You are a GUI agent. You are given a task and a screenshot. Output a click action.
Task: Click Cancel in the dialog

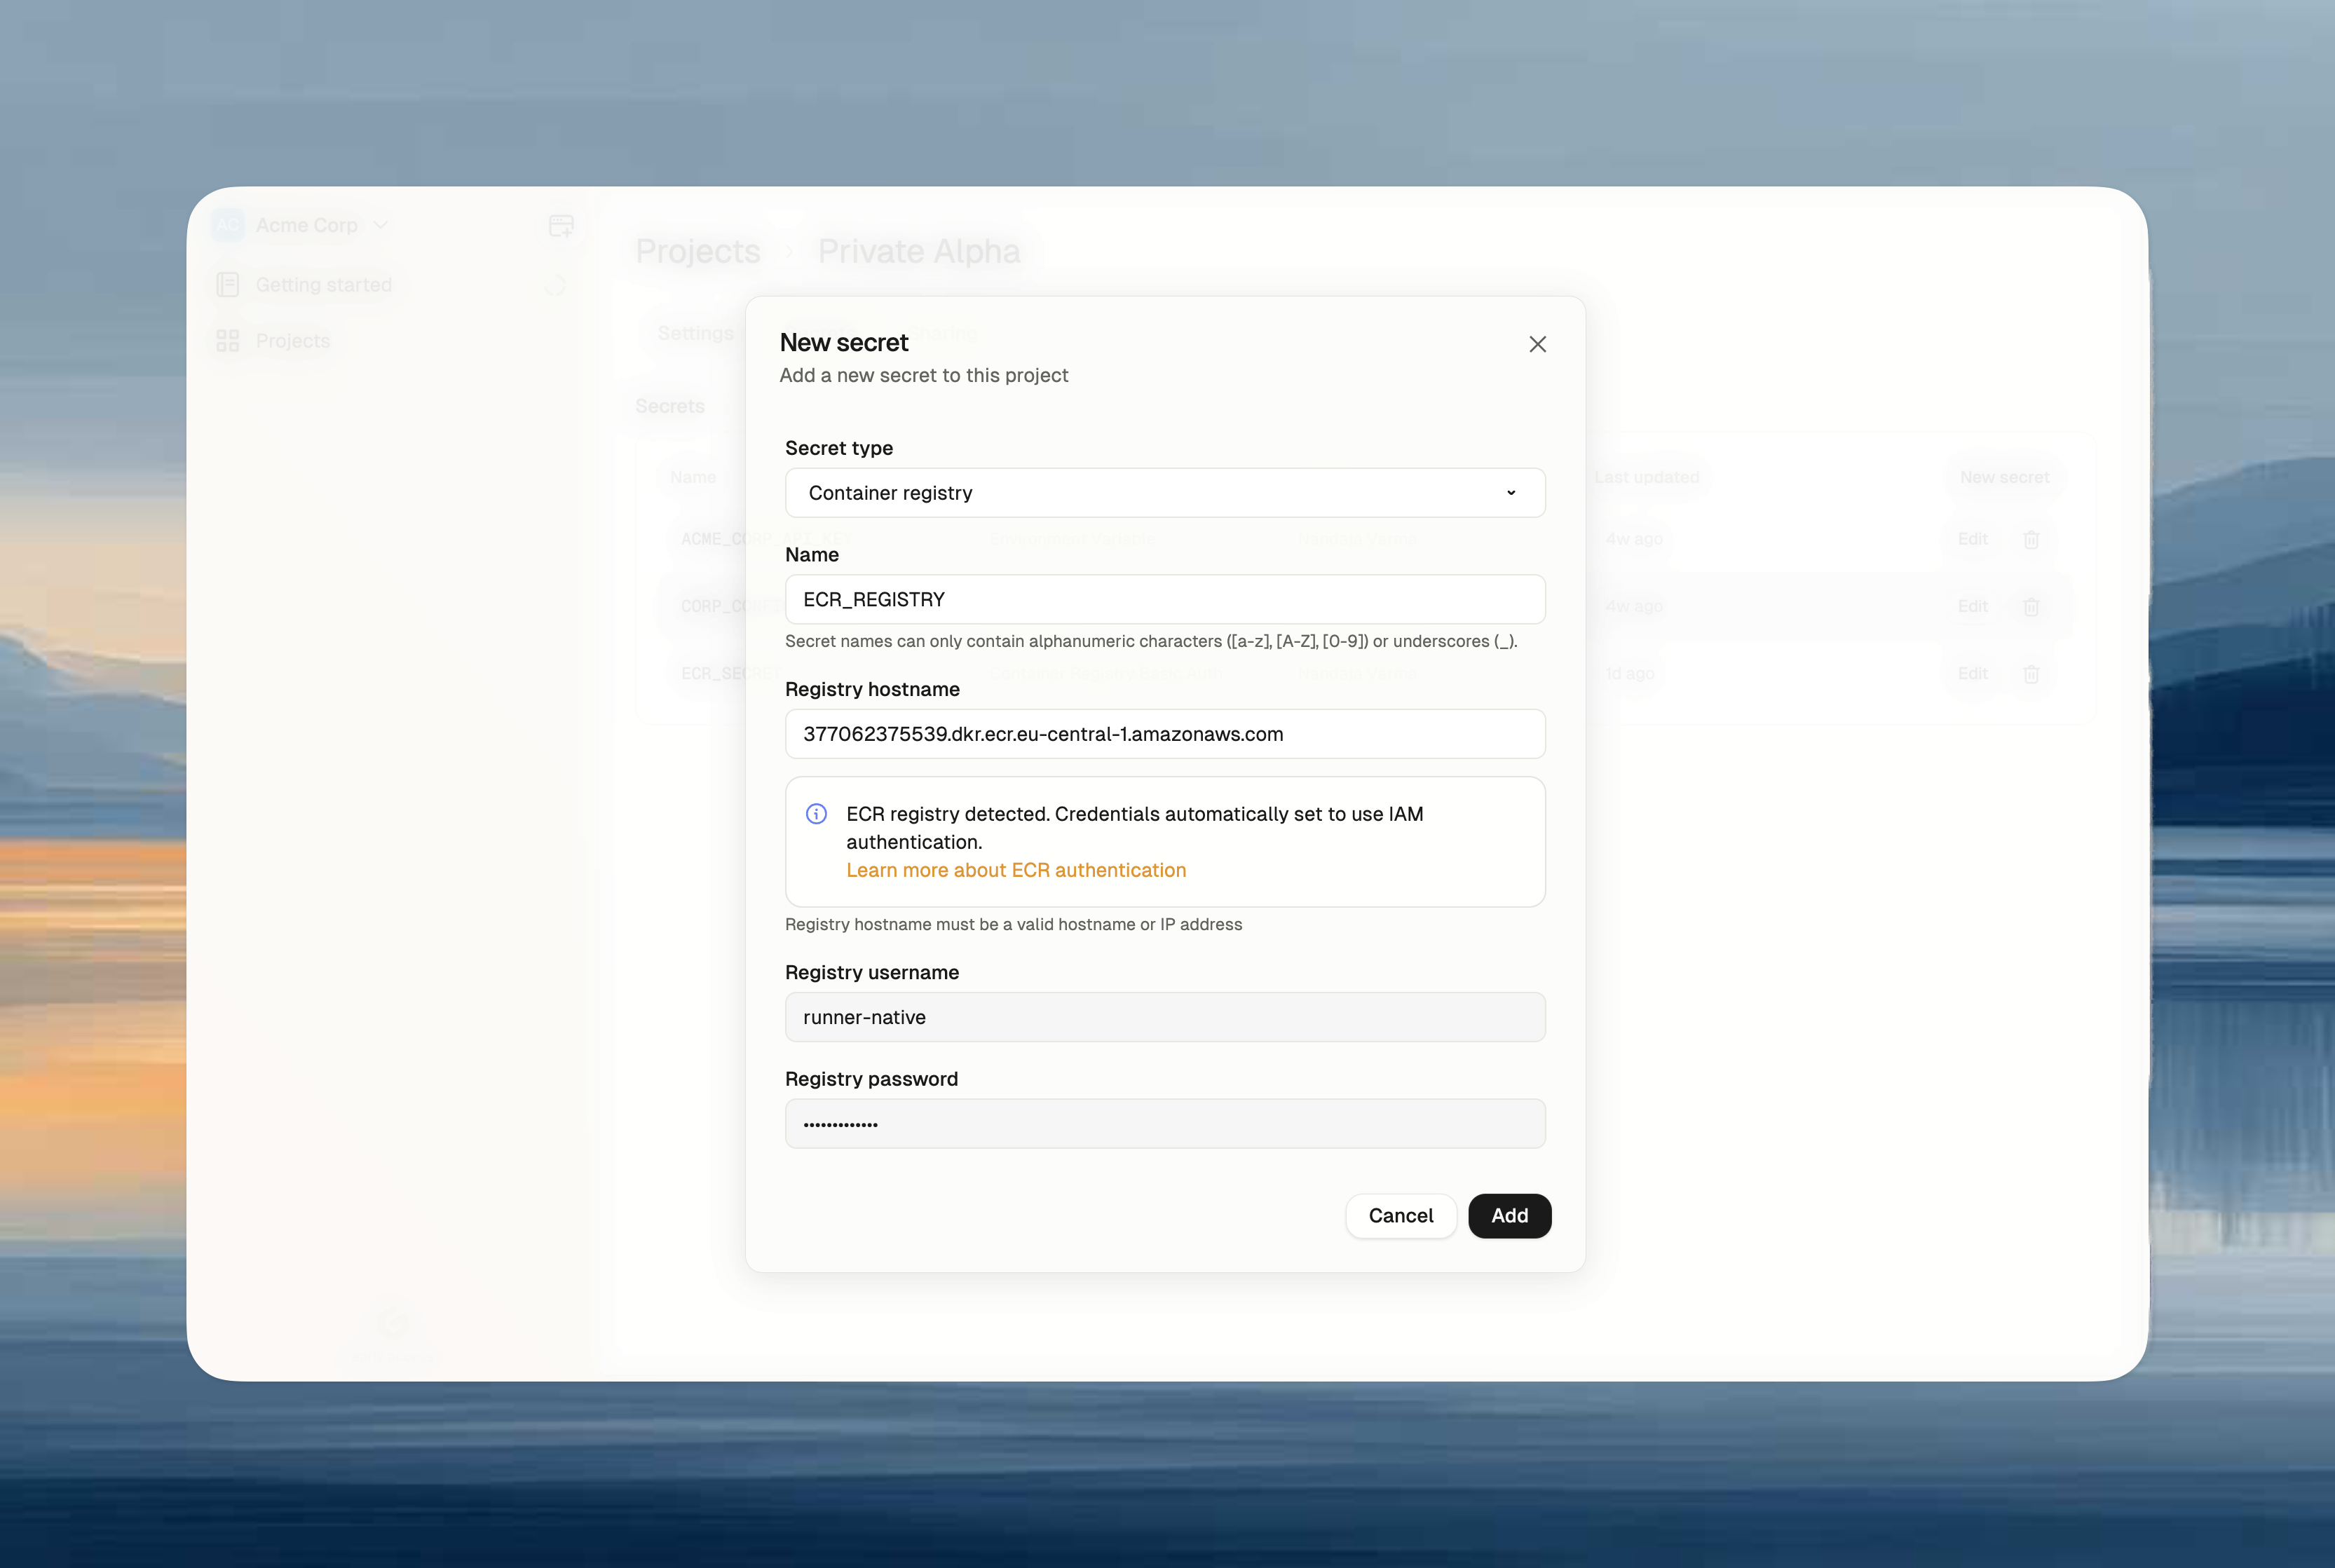[x=1400, y=1215]
